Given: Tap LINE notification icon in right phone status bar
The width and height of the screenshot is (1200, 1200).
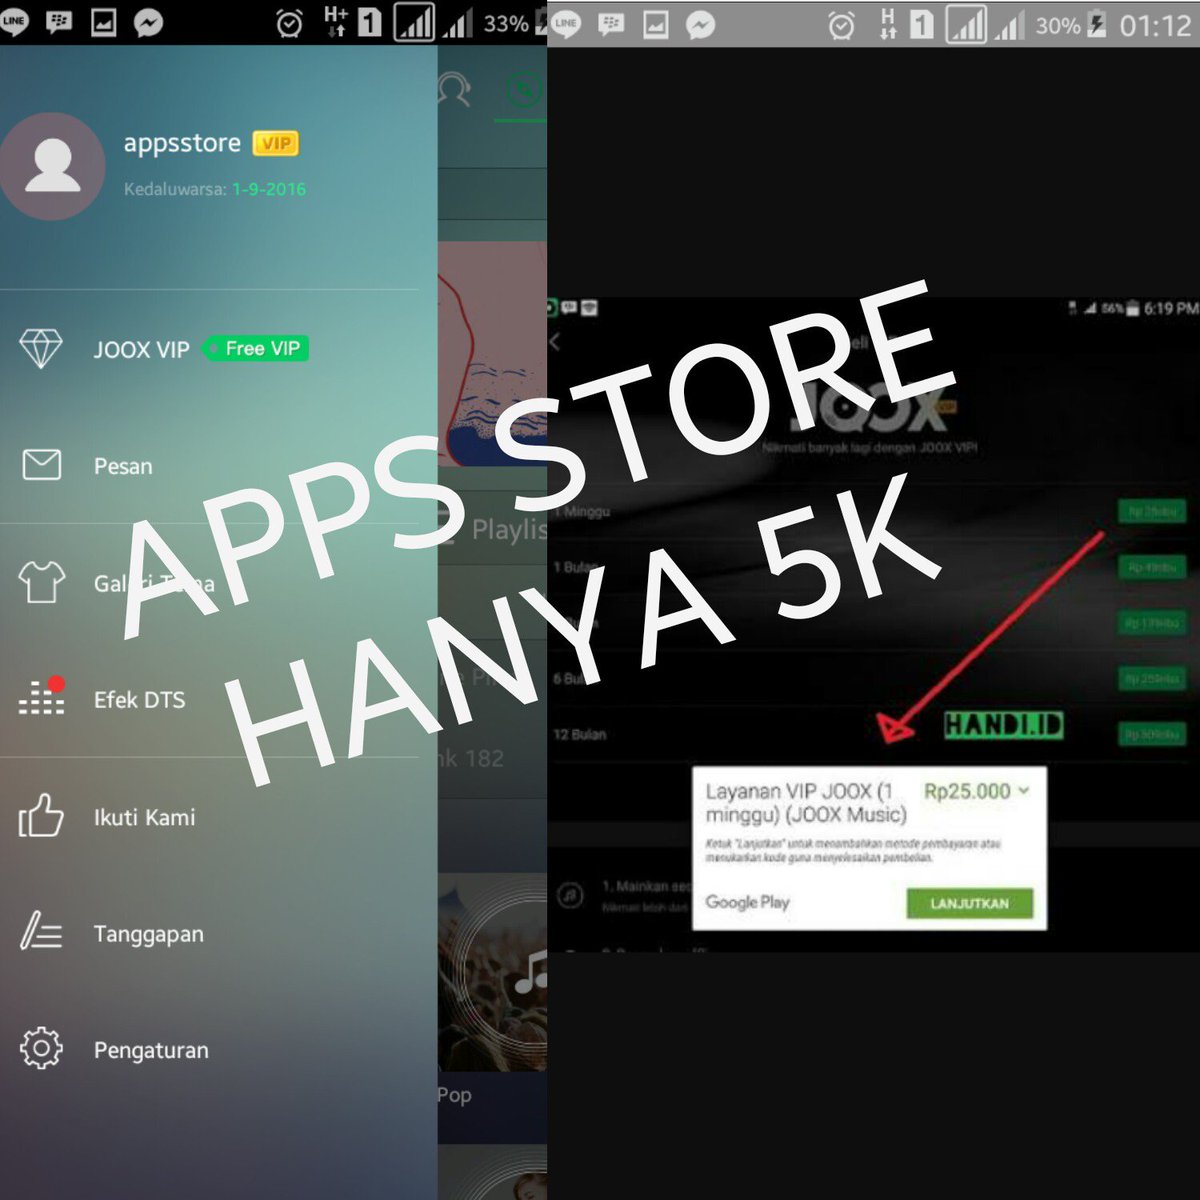Looking at the screenshot, I should pyautogui.click(x=566, y=24).
